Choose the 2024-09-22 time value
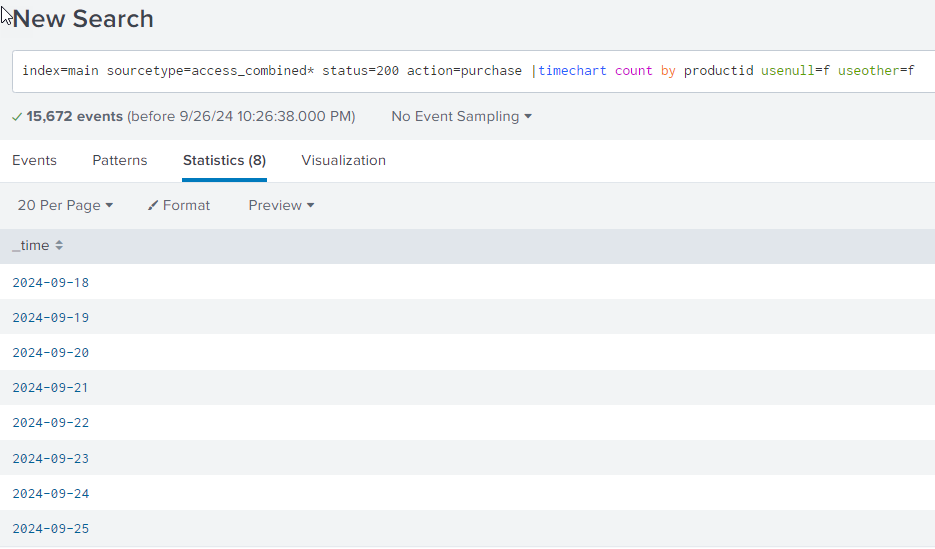The width and height of the screenshot is (935, 549). pyautogui.click(x=50, y=423)
